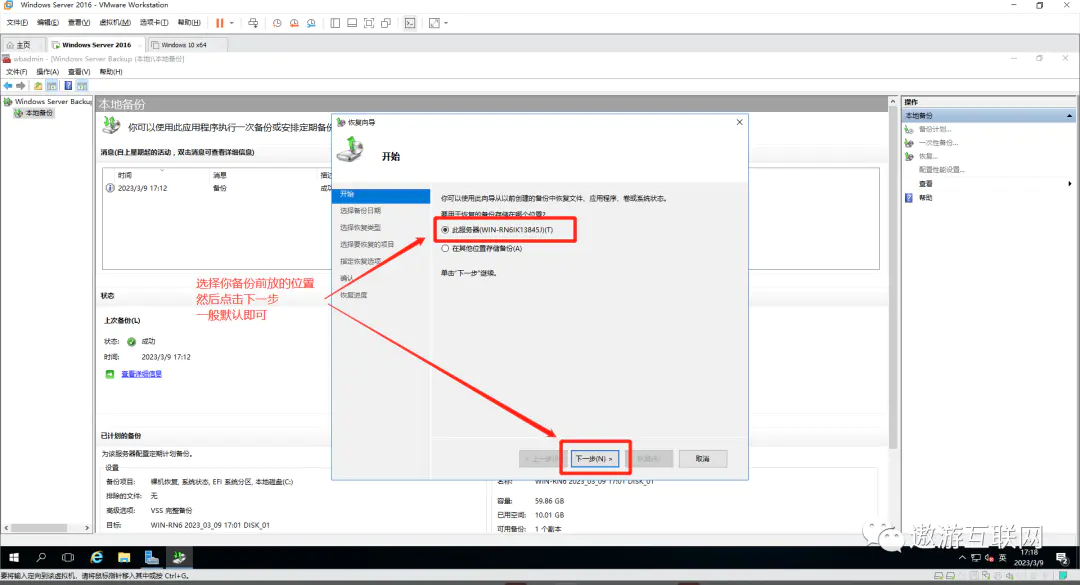Viewport: 1080px width, 585px height.
Task: Open VMware 查看(V) menu
Action: 79,23
